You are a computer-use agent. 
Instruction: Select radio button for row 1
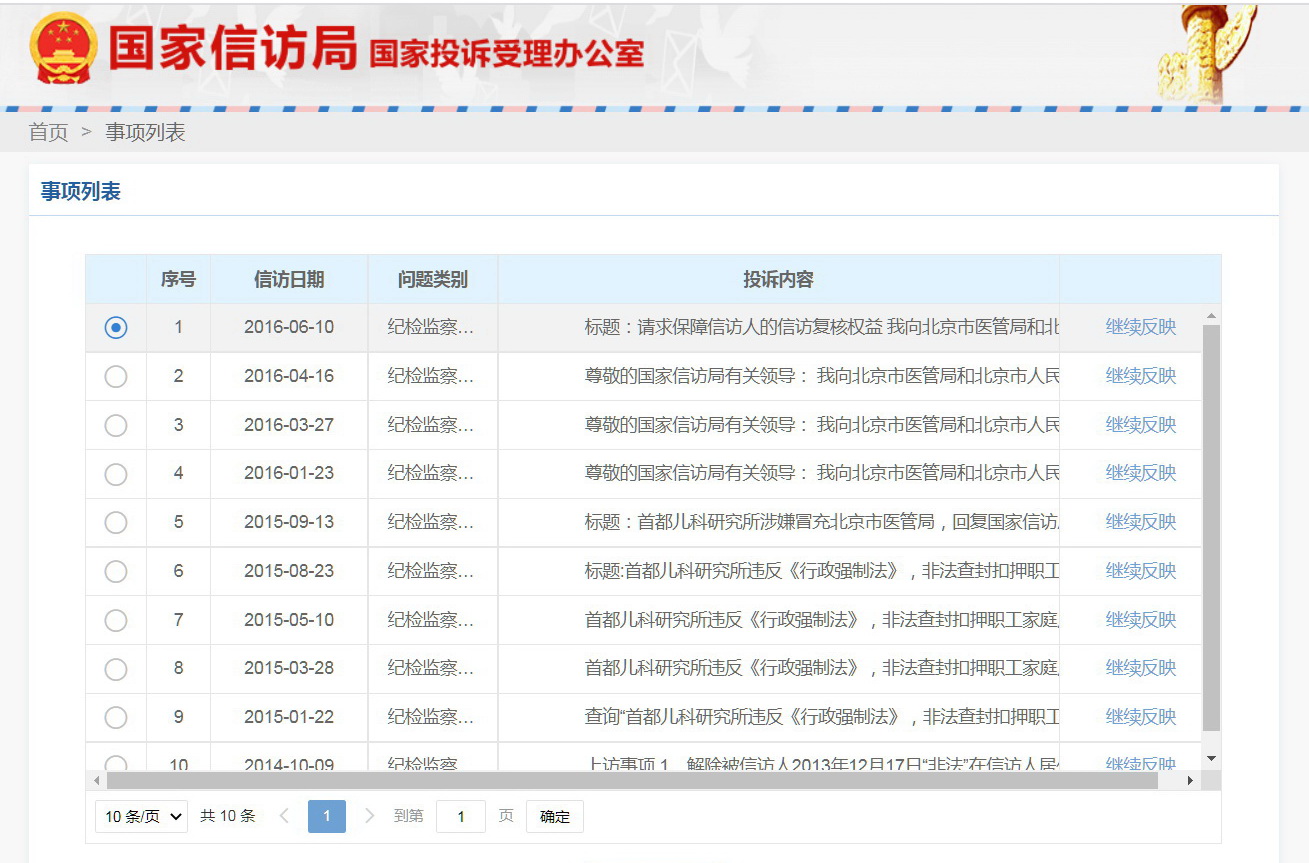click(116, 327)
